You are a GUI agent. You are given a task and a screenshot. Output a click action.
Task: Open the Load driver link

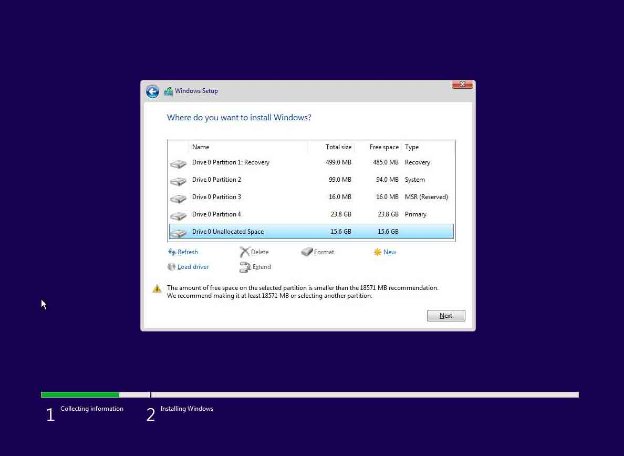coord(193,267)
